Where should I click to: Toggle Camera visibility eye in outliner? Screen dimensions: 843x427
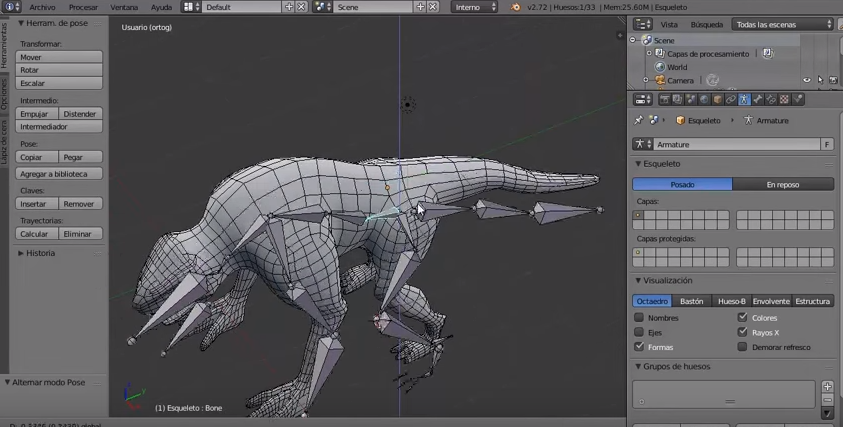[x=806, y=80]
